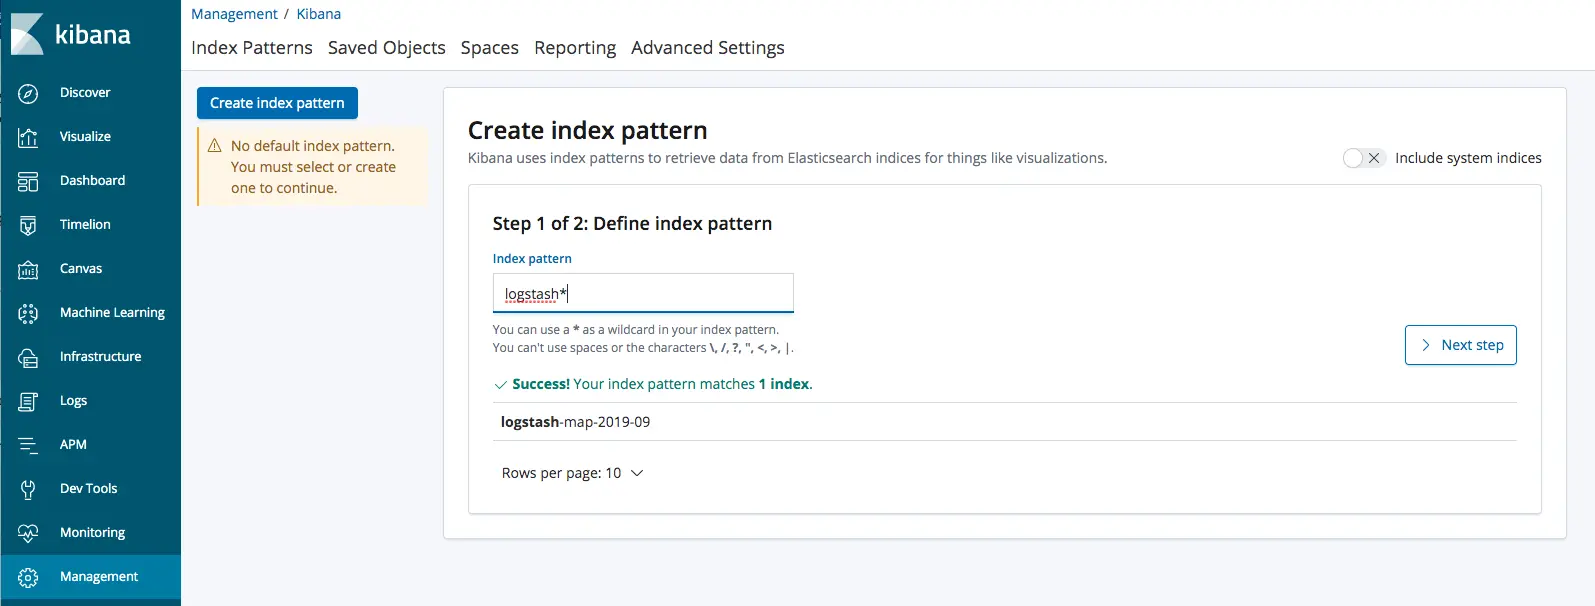Click the Dev Tools wrench icon
This screenshot has width=1595, height=606.
point(28,489)
